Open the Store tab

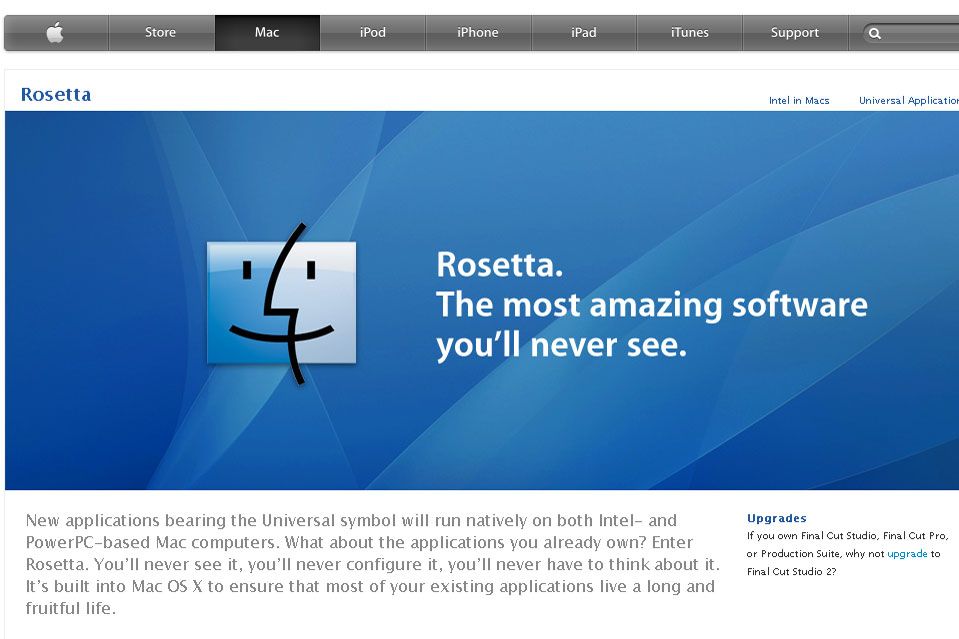pos(161,32)
